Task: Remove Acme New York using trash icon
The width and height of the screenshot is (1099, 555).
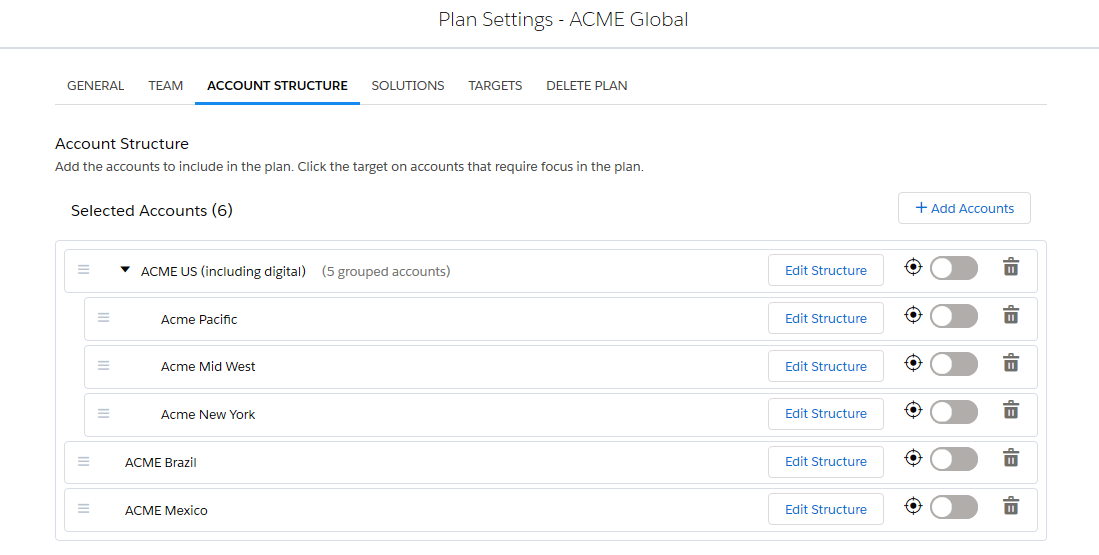Action: pos(1011,410)
